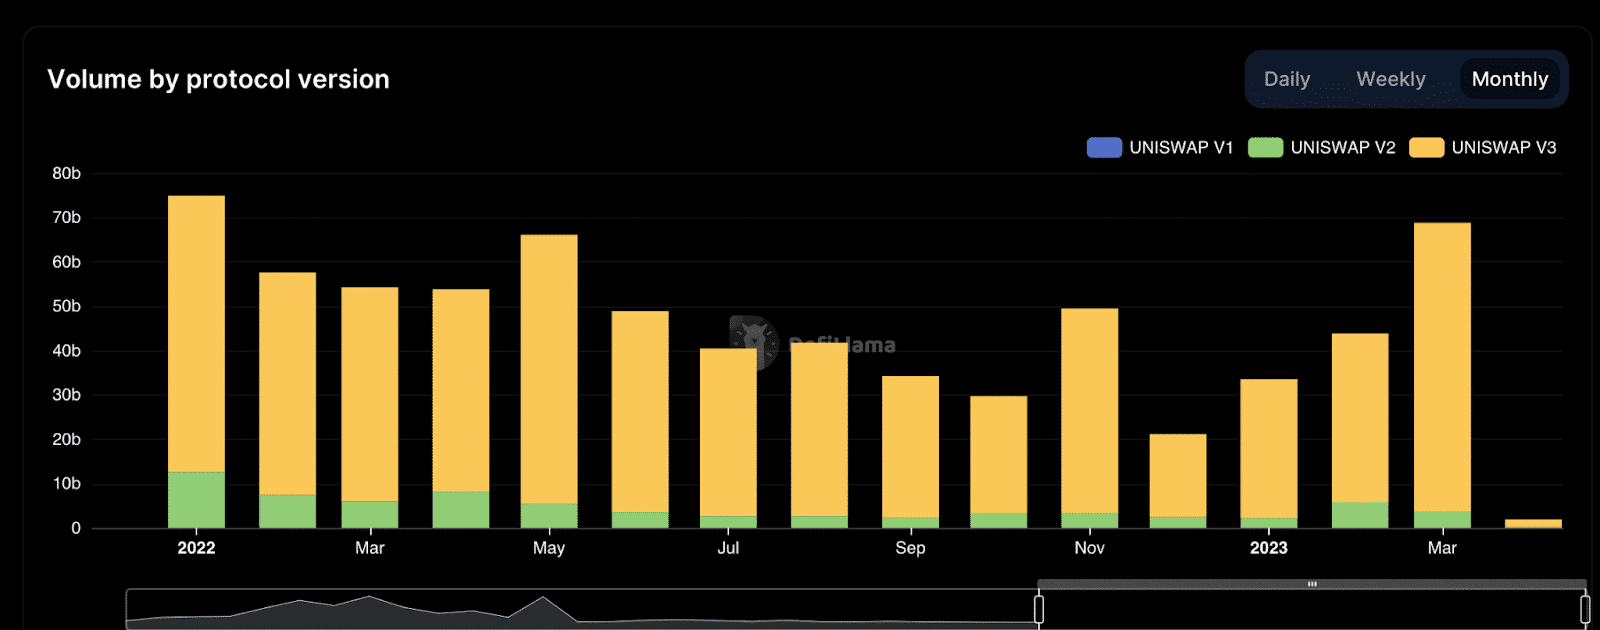Click the January 2022 yellow V3 bar
Image resolution: width=1600 pixels, height=630 pixels.
point(196,334)
